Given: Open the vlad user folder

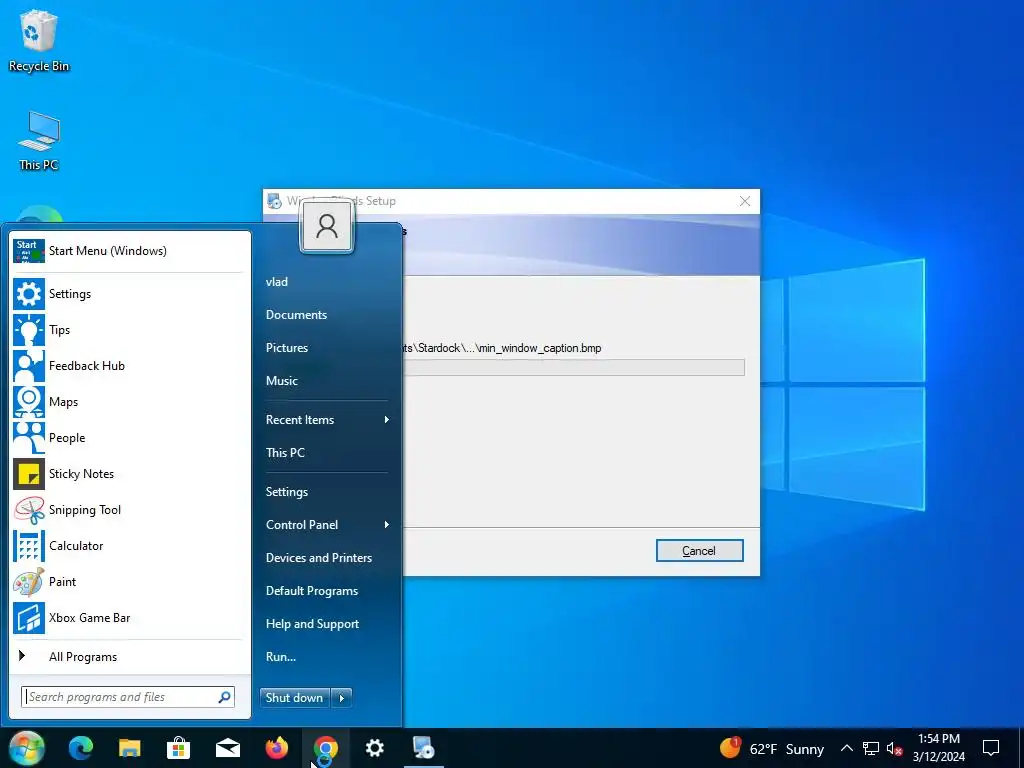Looking at the screenshot, I should [277, 282].
